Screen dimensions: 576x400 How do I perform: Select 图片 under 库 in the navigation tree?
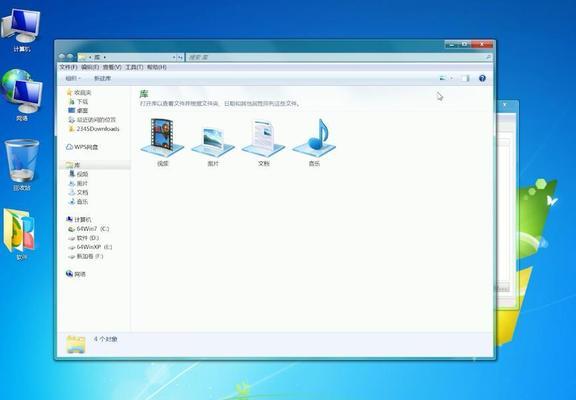(79, 183)
